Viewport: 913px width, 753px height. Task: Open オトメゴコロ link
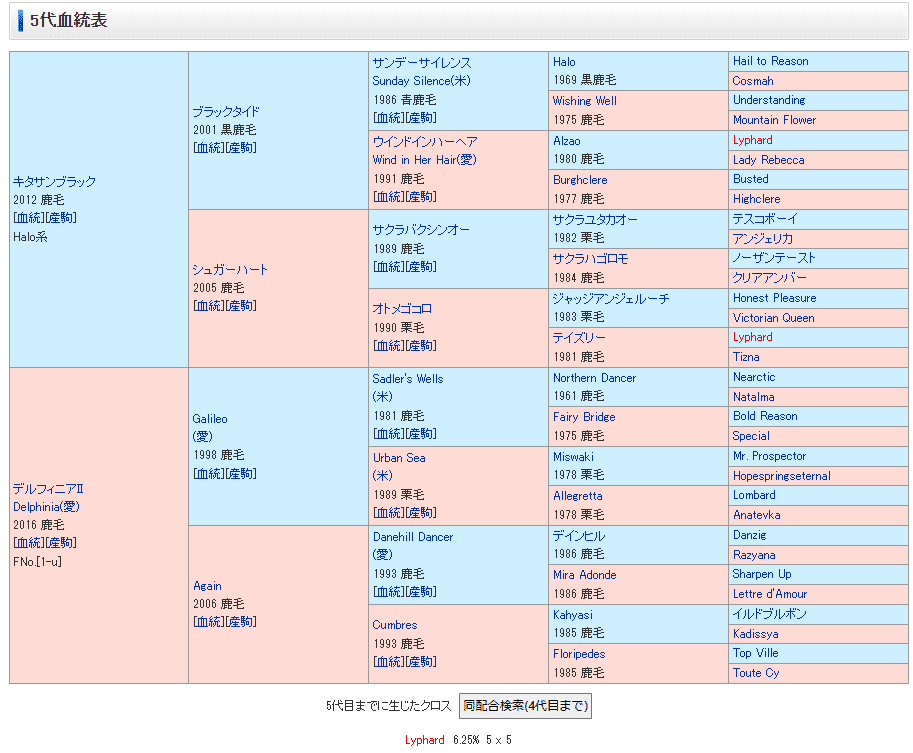(402, 309)
